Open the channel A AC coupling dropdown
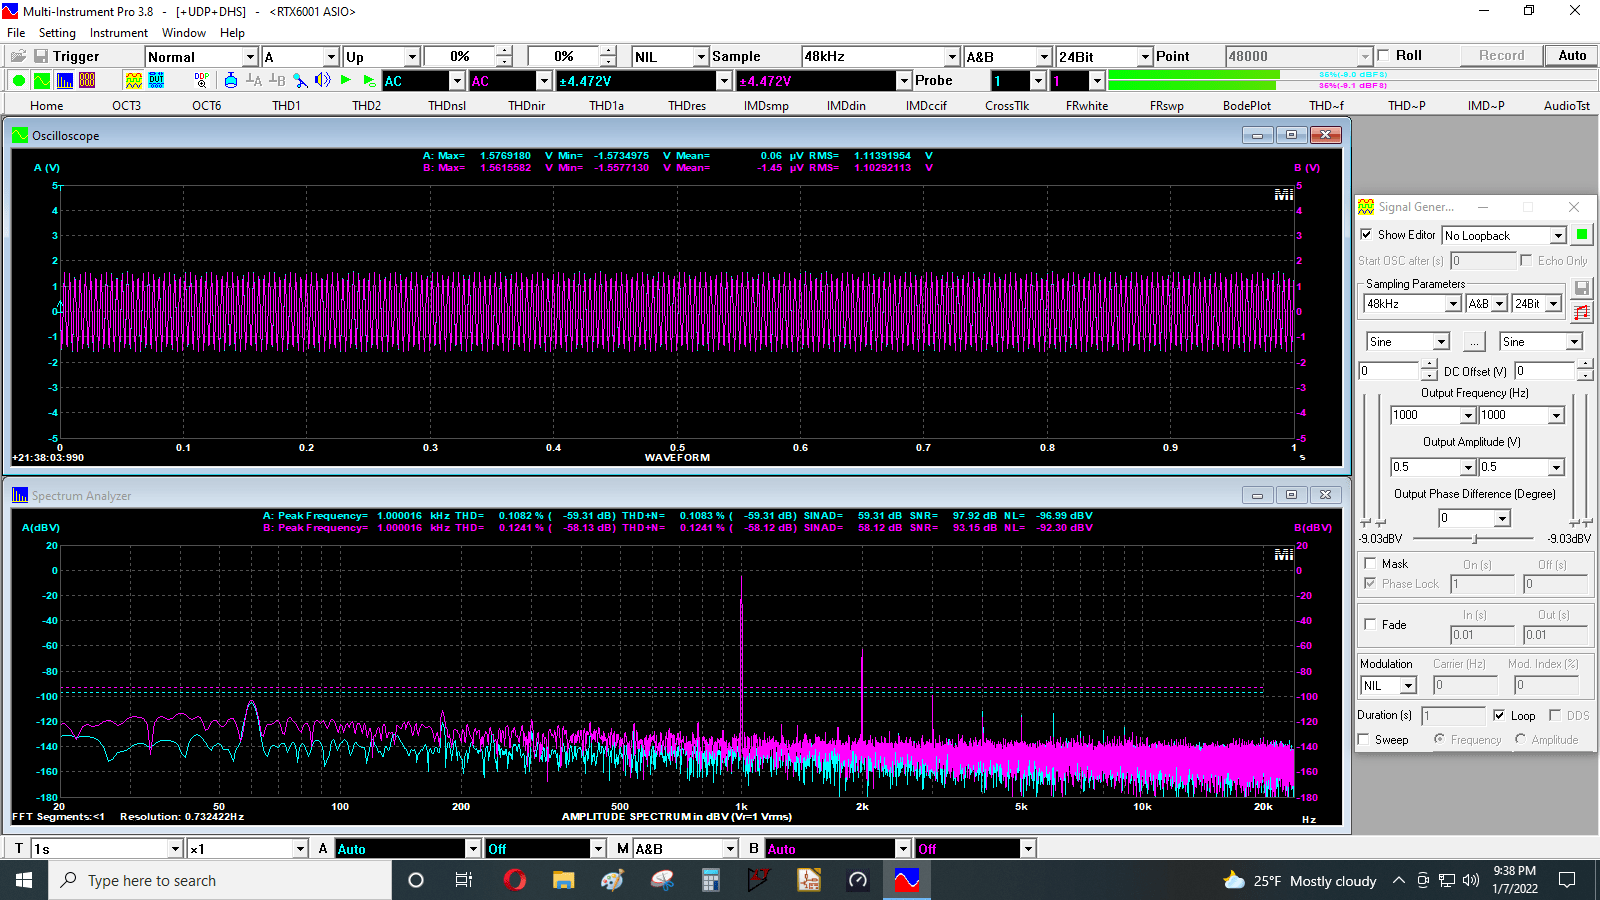The image size is (1600, 900). point(457,81)
